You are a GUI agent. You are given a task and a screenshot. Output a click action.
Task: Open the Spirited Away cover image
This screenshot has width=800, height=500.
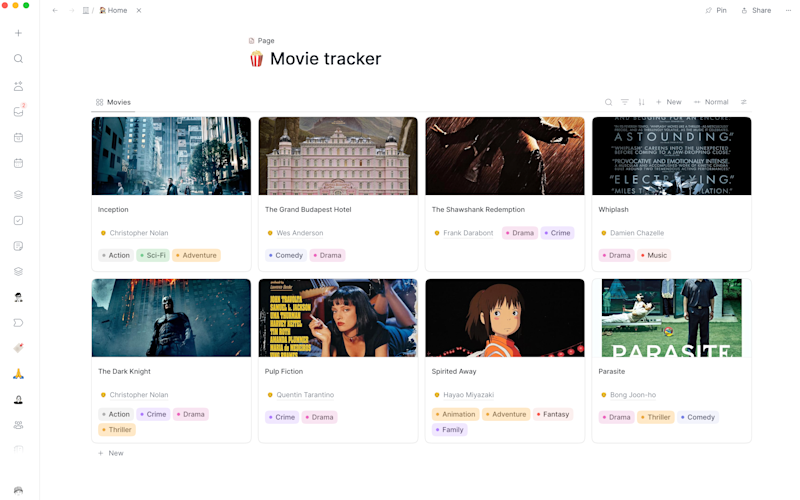point(505,318)
